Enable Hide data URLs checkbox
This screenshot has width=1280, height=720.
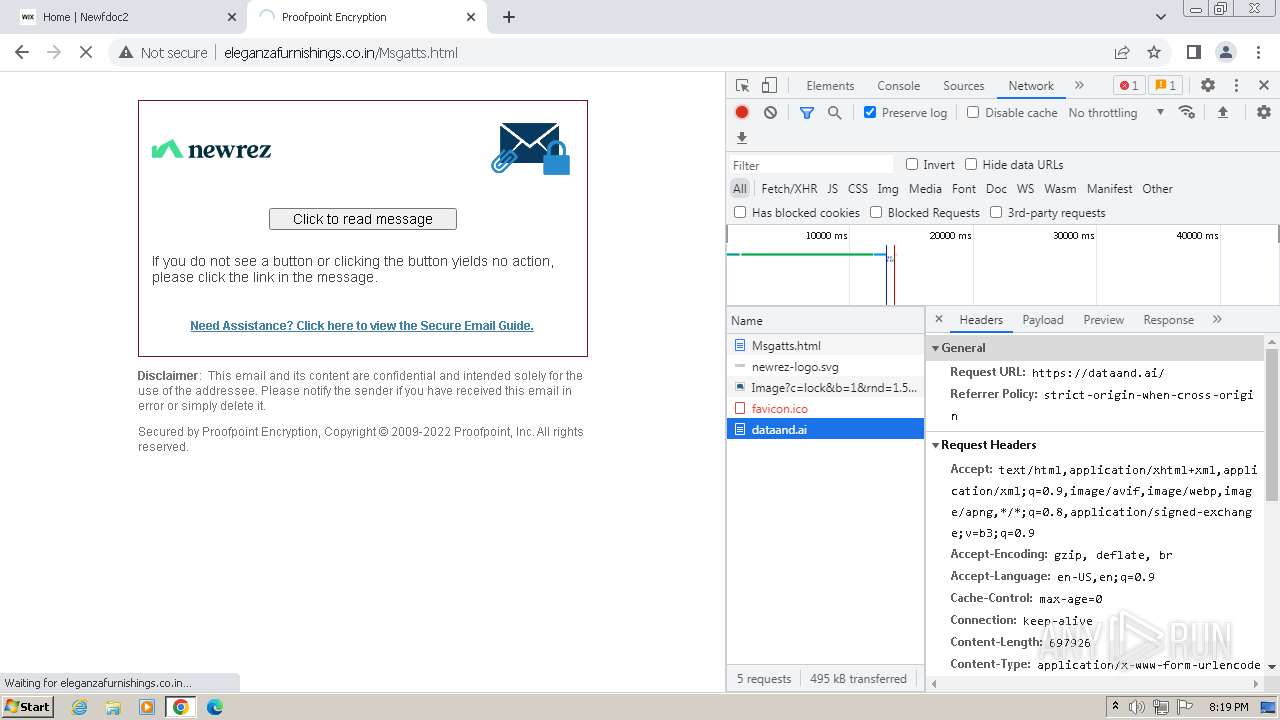(x=971, y=164)
